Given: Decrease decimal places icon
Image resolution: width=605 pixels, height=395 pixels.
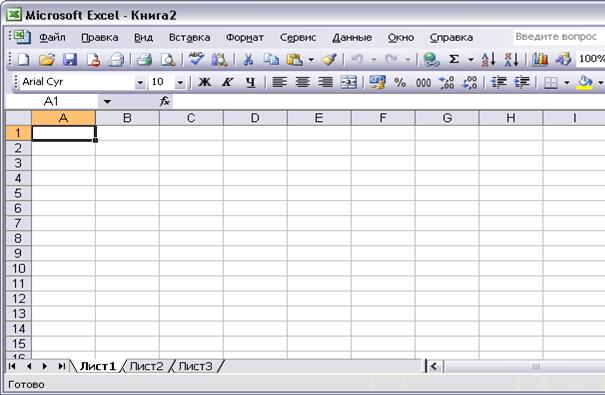Looking at the screenshot, I should pos(470,82).
